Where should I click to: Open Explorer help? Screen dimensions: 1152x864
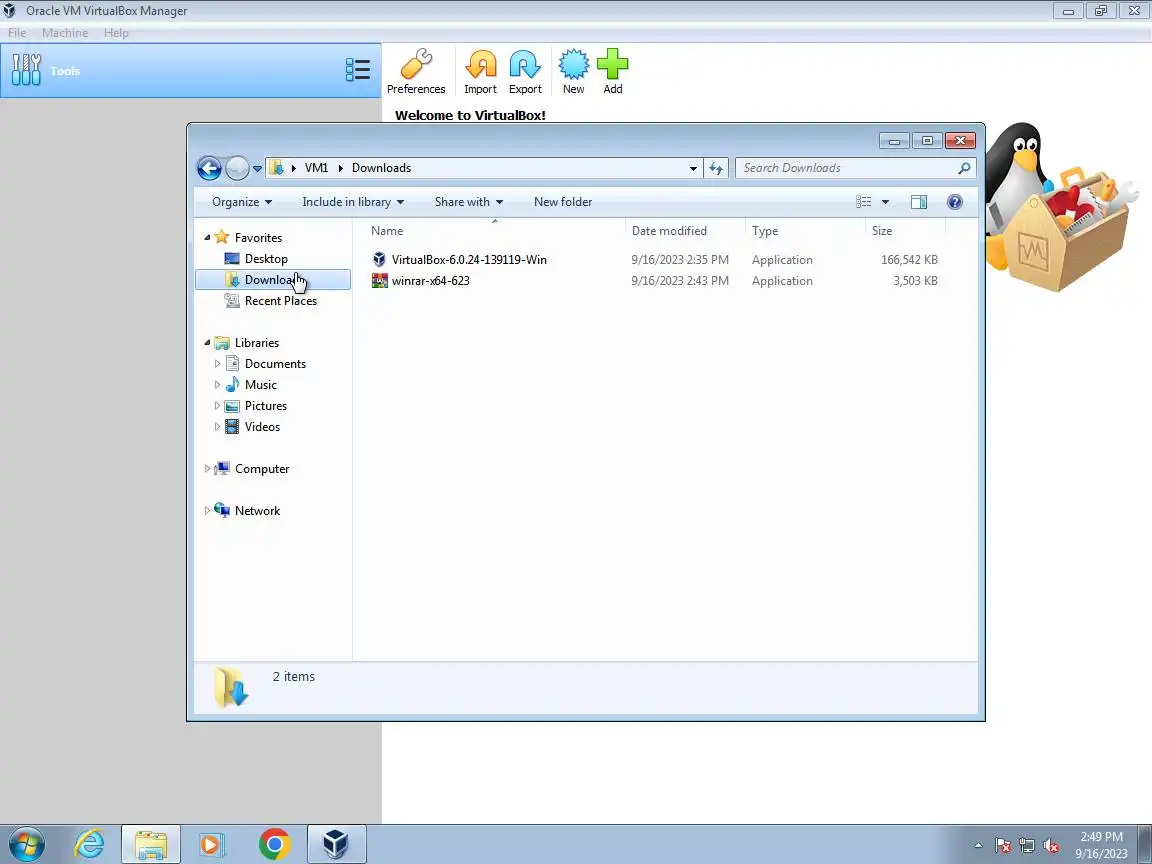(x=954, y=202)
